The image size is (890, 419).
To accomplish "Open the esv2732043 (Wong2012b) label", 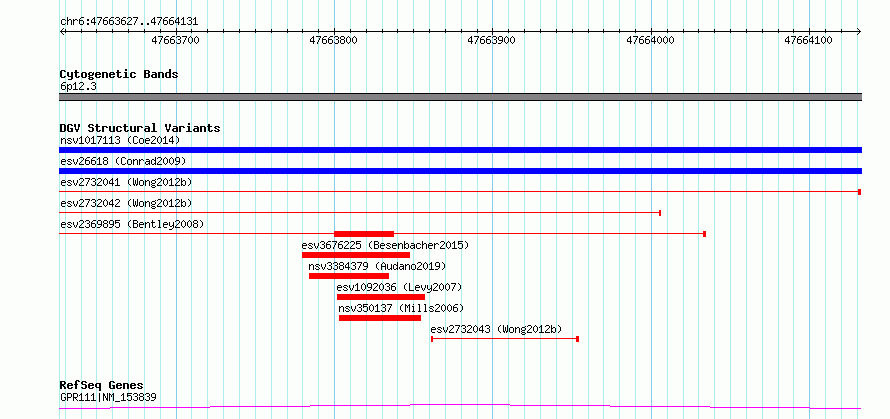I will tap(497, 329).
